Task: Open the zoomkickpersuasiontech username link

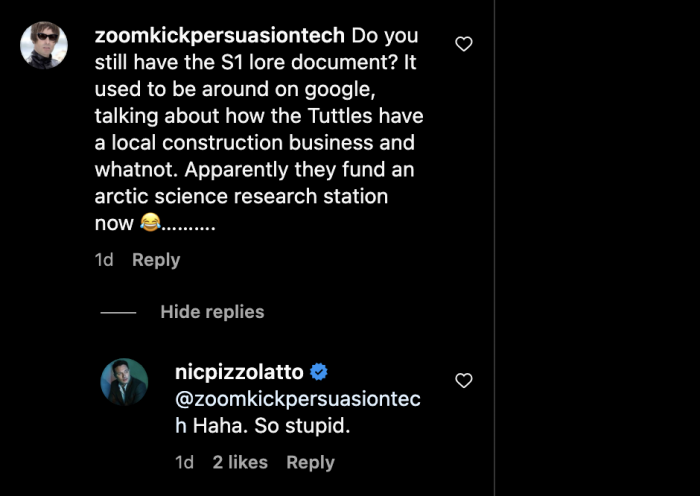Action: (220, 36)
